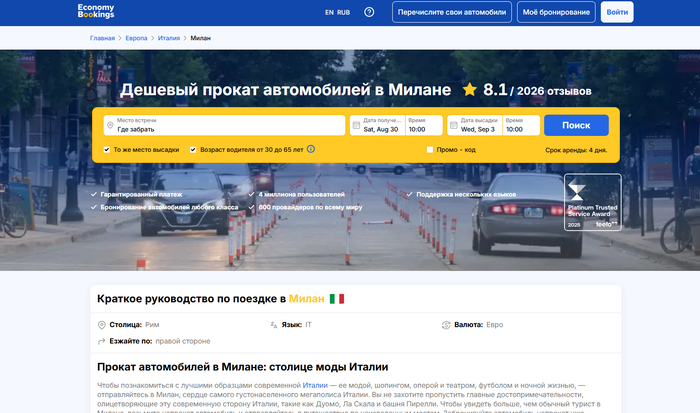
Task: Follow the 'Италии' link in article text
Action: 315,385
